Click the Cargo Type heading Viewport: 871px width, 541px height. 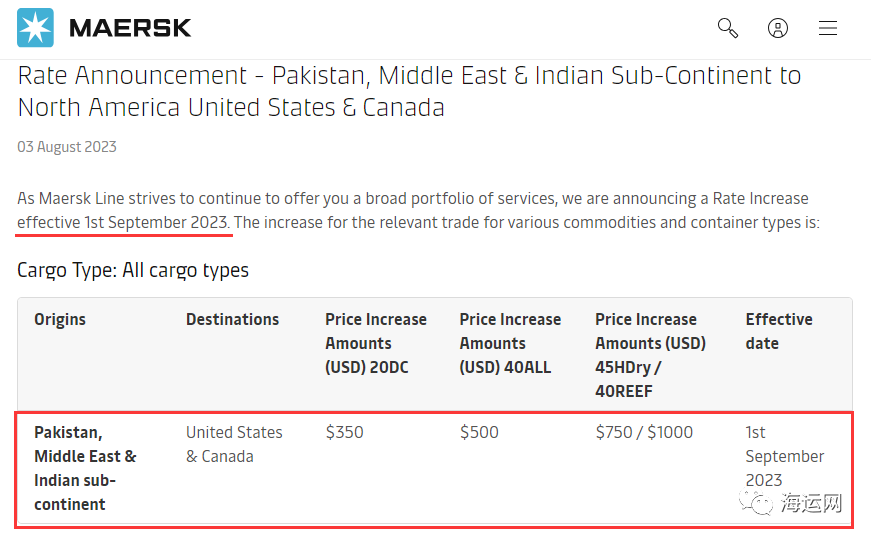(133, 270)
